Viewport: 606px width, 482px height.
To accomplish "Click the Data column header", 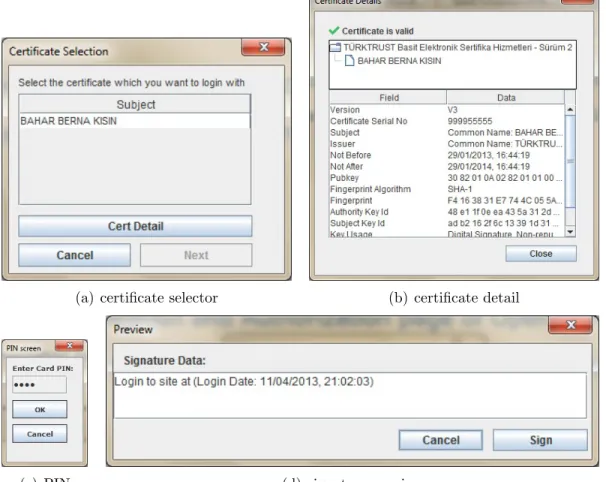I will [x=506, y=98].
